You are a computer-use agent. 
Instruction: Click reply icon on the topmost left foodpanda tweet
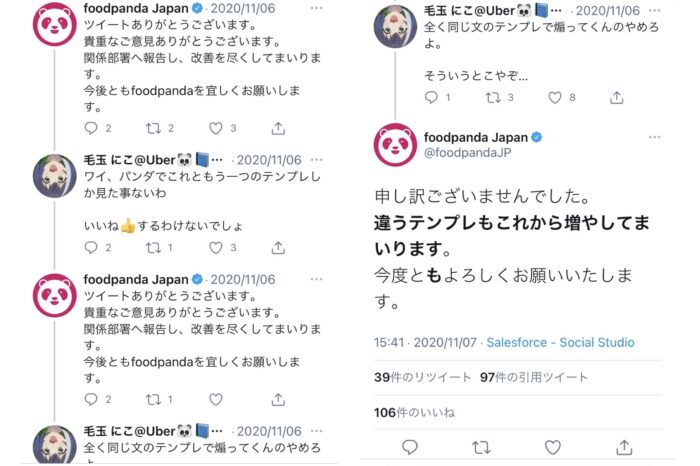coord(91,128)
